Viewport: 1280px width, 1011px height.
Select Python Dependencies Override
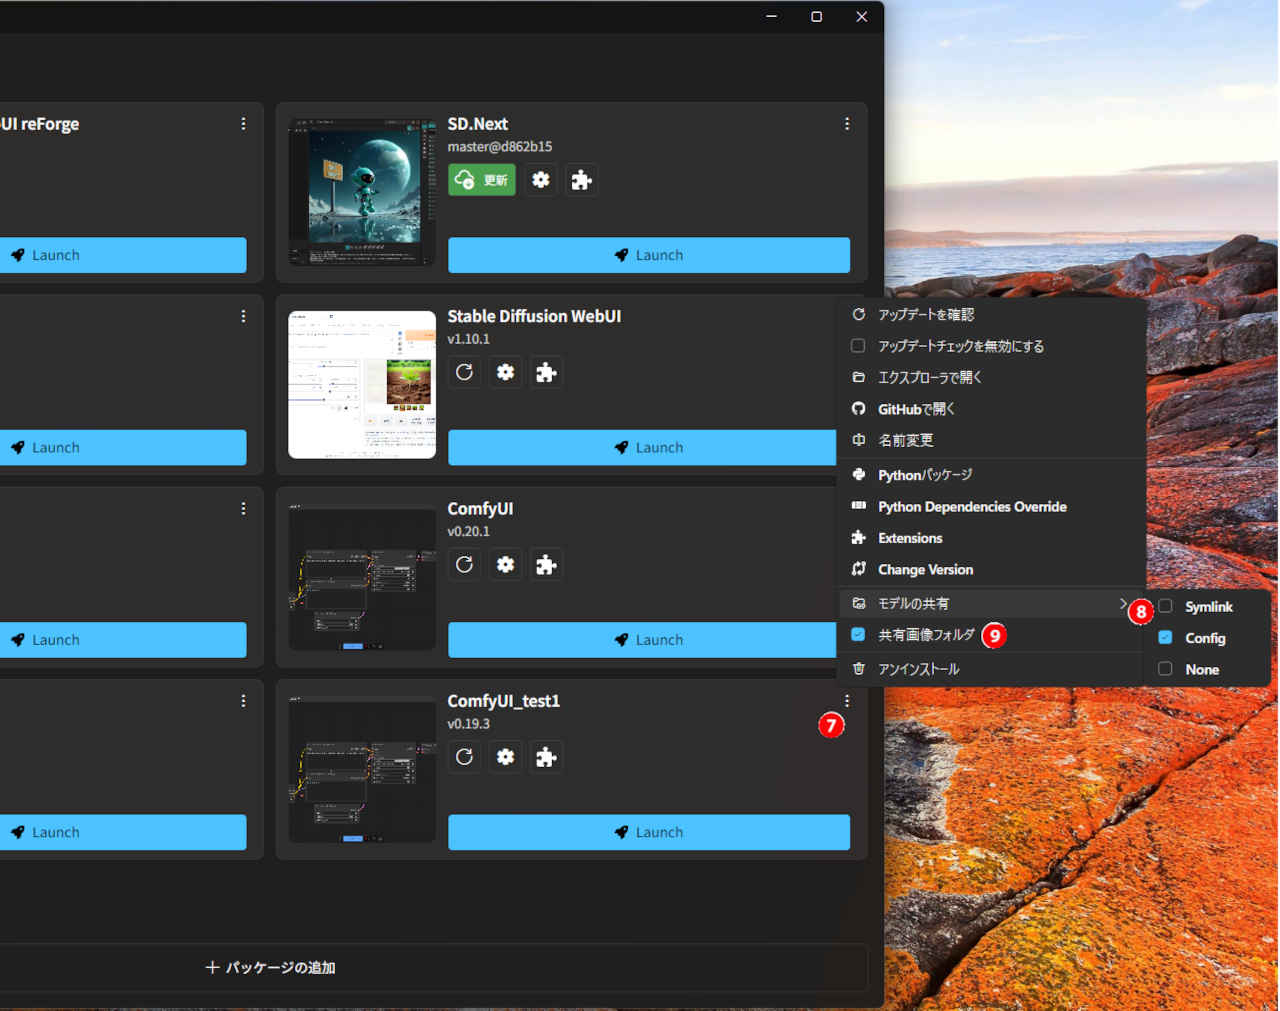coord(991,507)
